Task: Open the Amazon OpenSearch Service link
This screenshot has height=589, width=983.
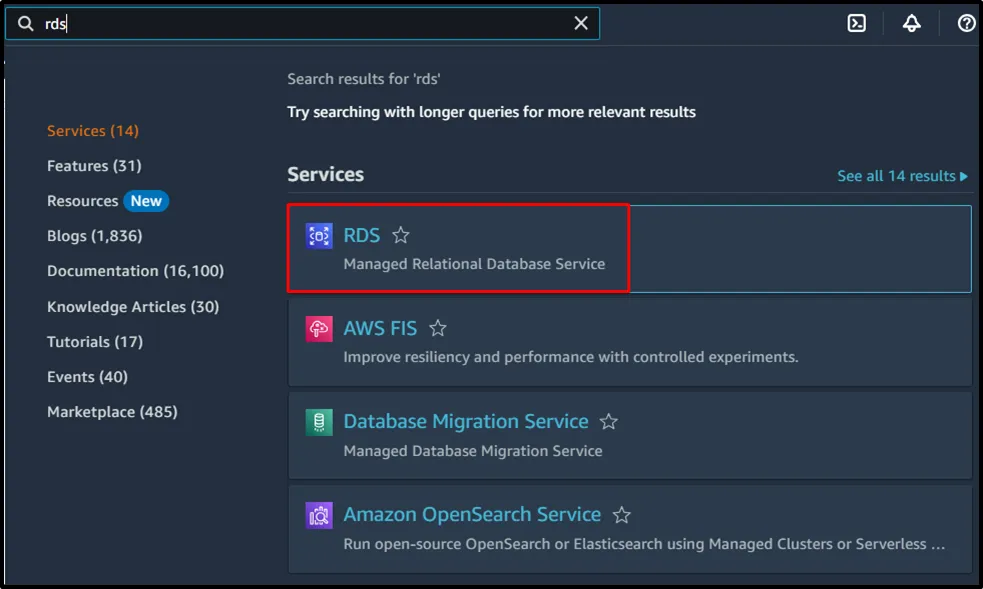Action: [472, 515]
